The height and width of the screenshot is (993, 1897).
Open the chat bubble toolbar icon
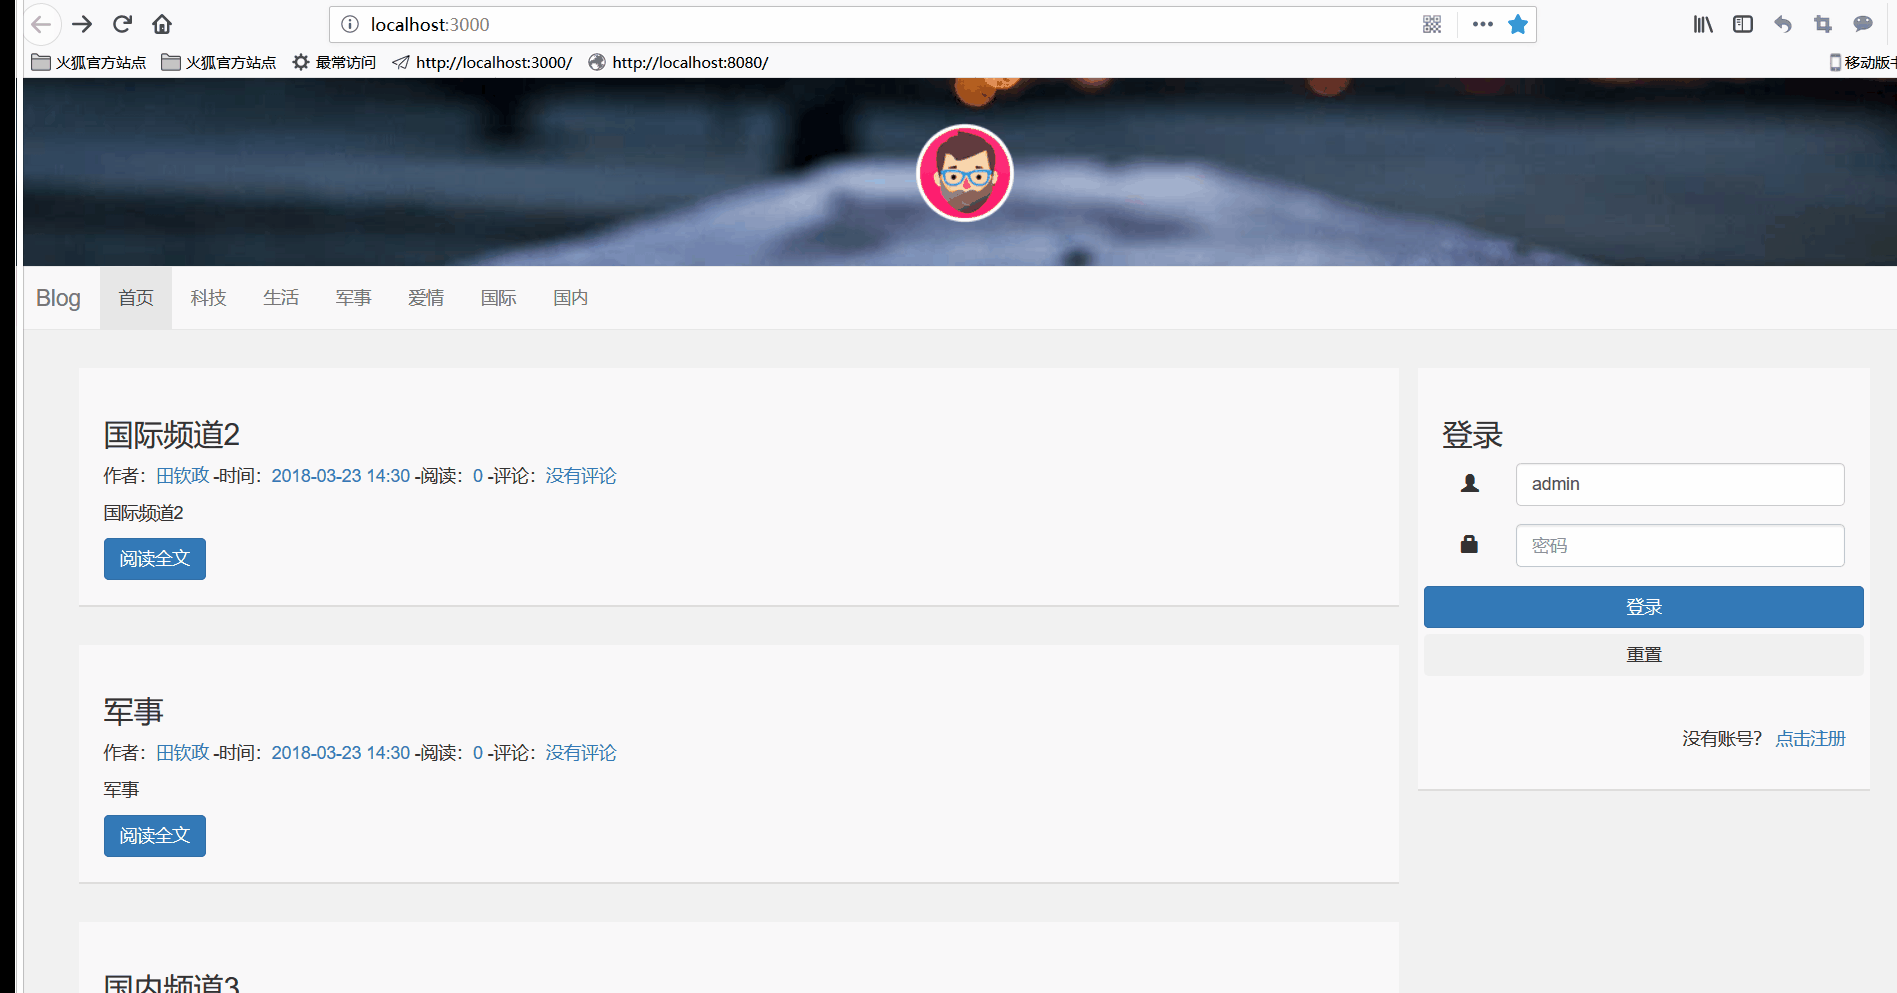click(x=1863, y=24)
